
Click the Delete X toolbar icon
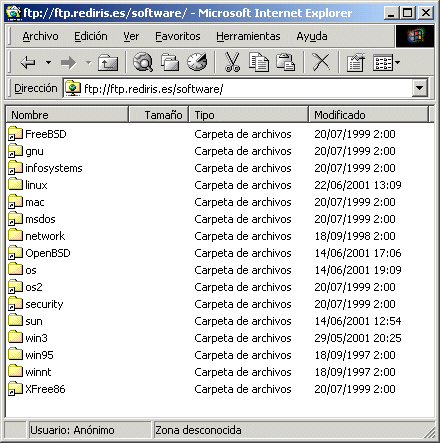(x=321, y=62)
